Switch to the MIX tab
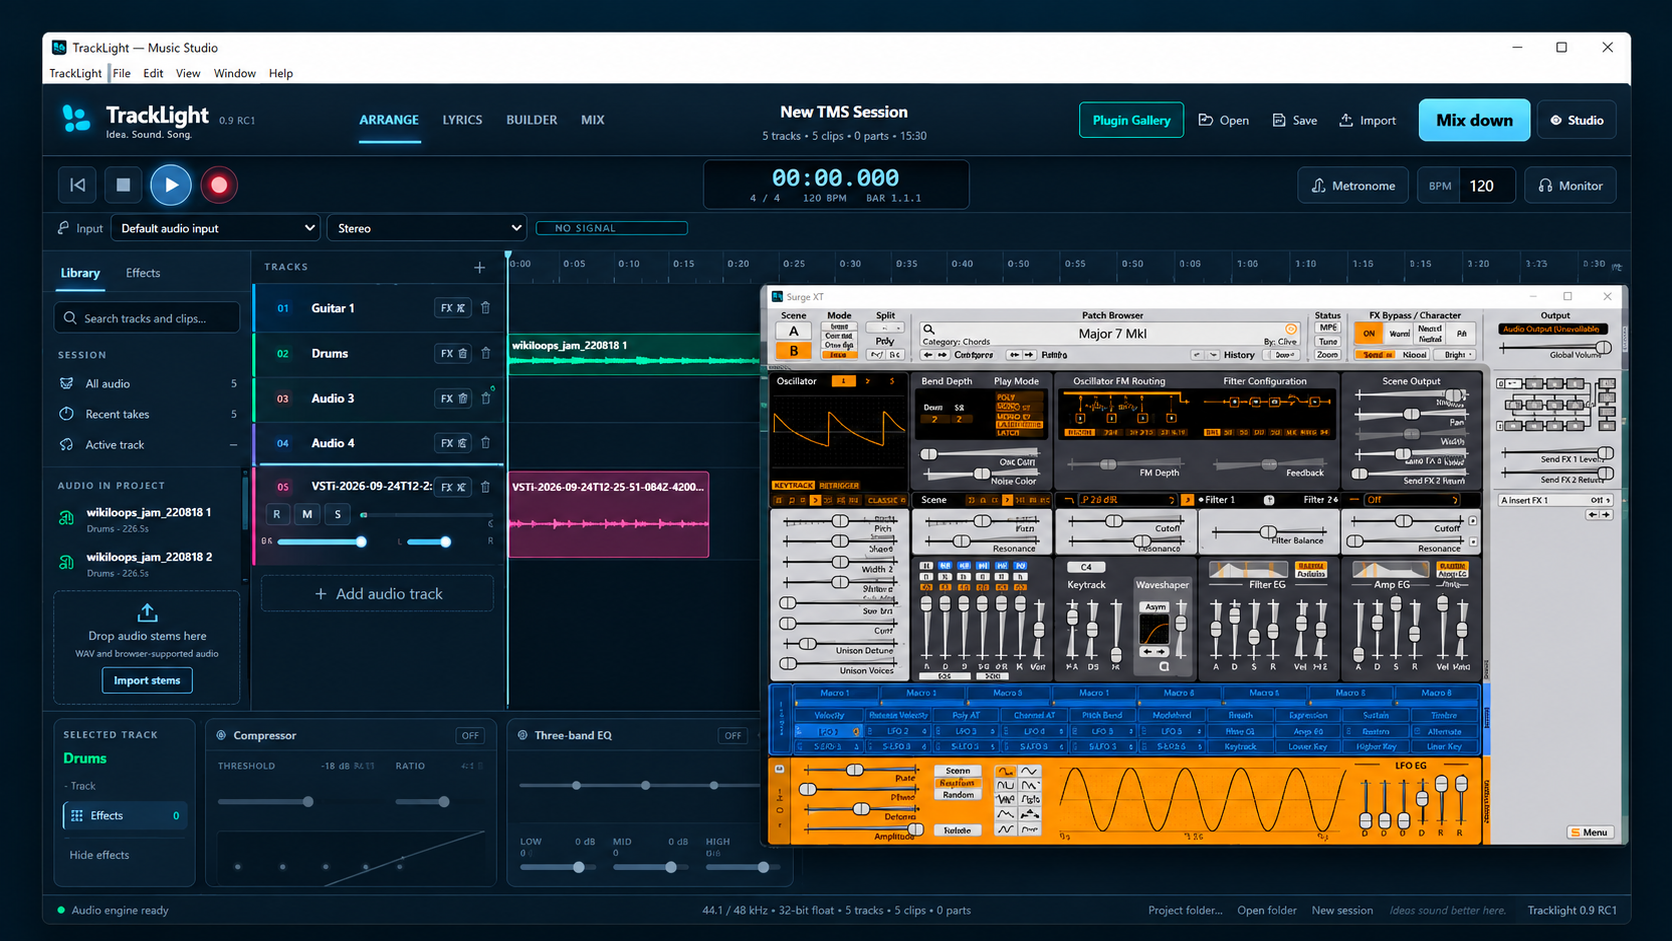The height and width of the screenshot is (941, 1672). tap(593, 120)
